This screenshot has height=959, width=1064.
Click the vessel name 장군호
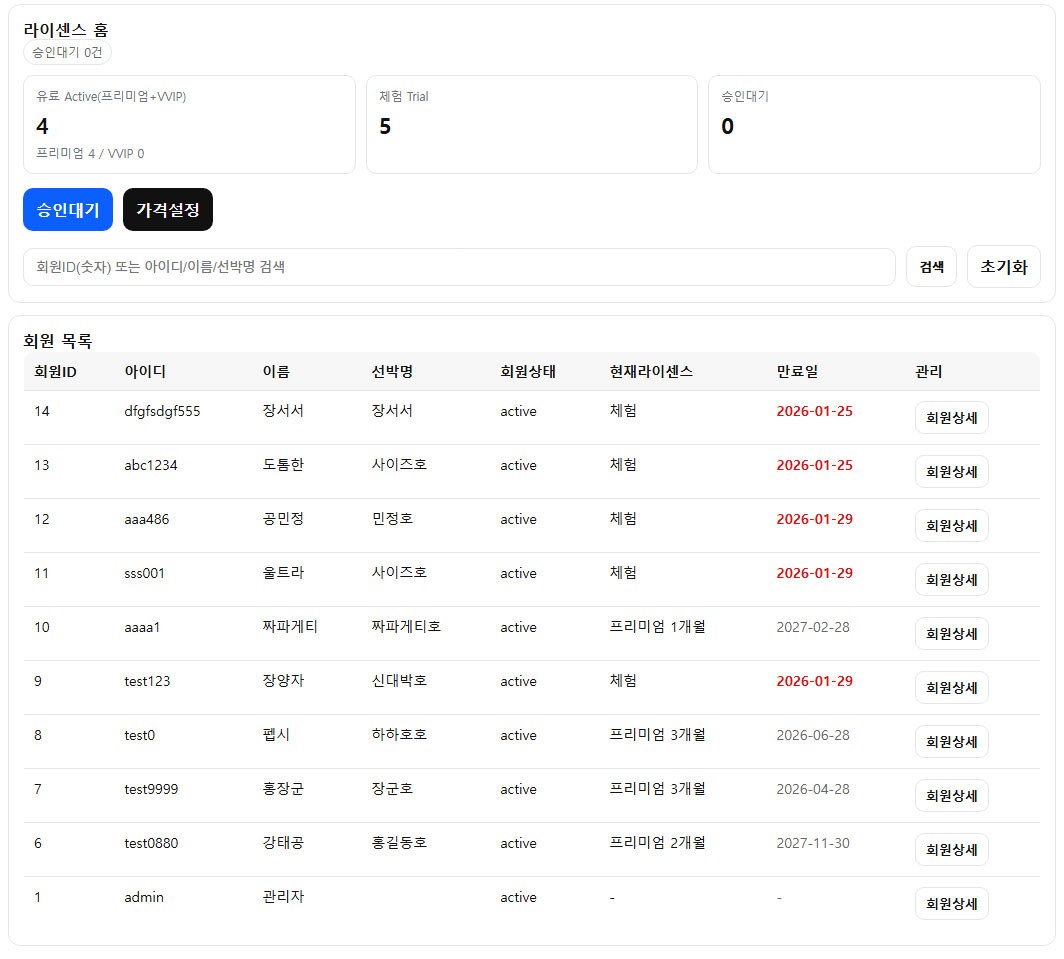pos(392,788)
